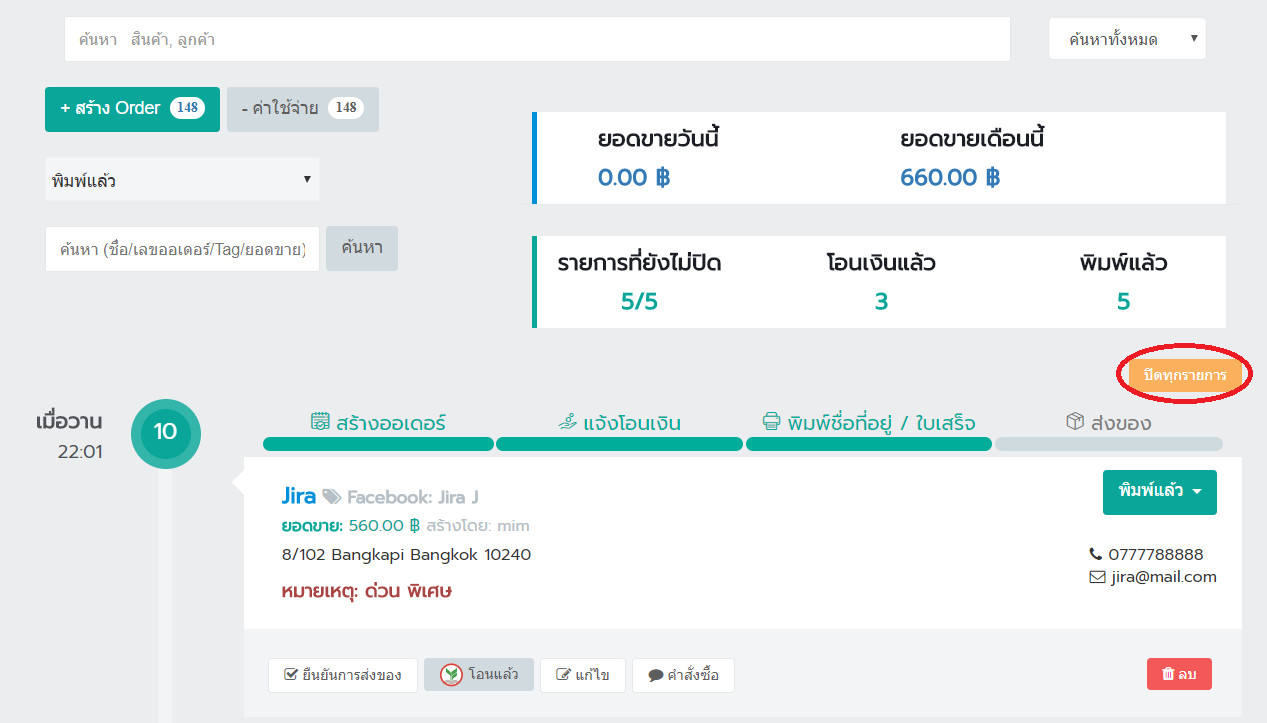Click the ส่งของ progress bar

[x=1108, y=444]
